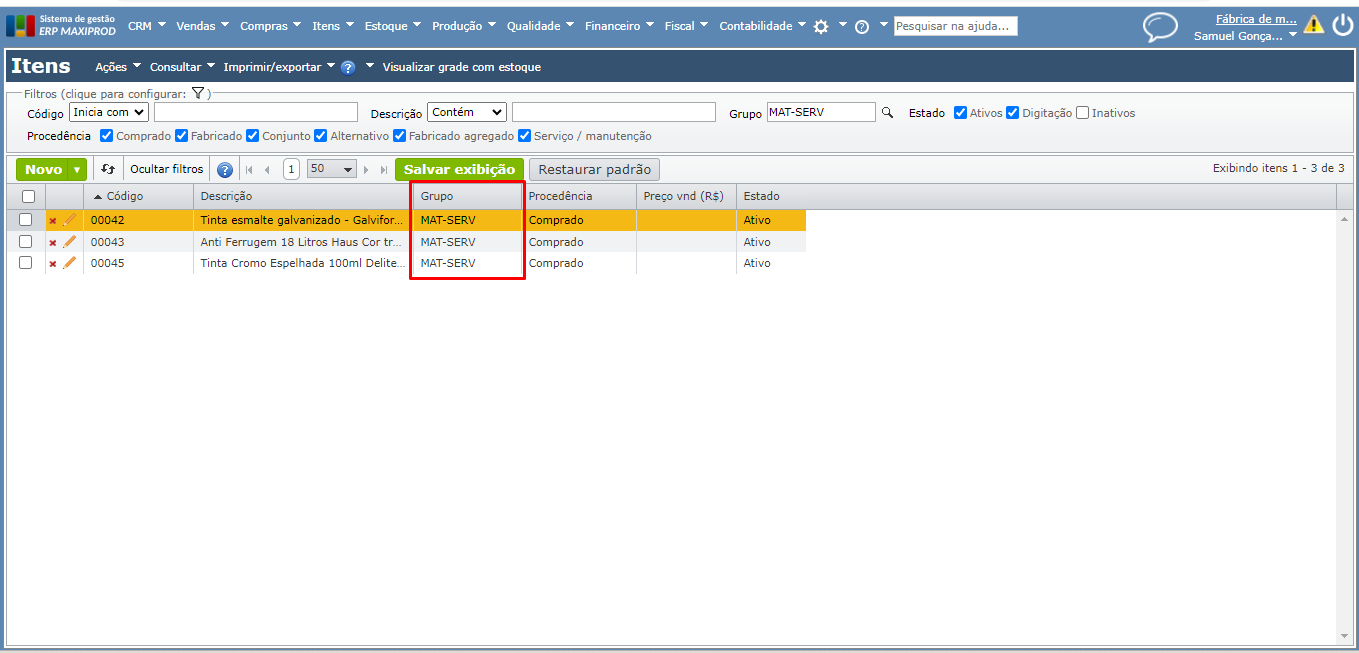Open the Imprimir/exportar dropdown menu
This screenshot has width=1359, height=653.
coord(279,67)
